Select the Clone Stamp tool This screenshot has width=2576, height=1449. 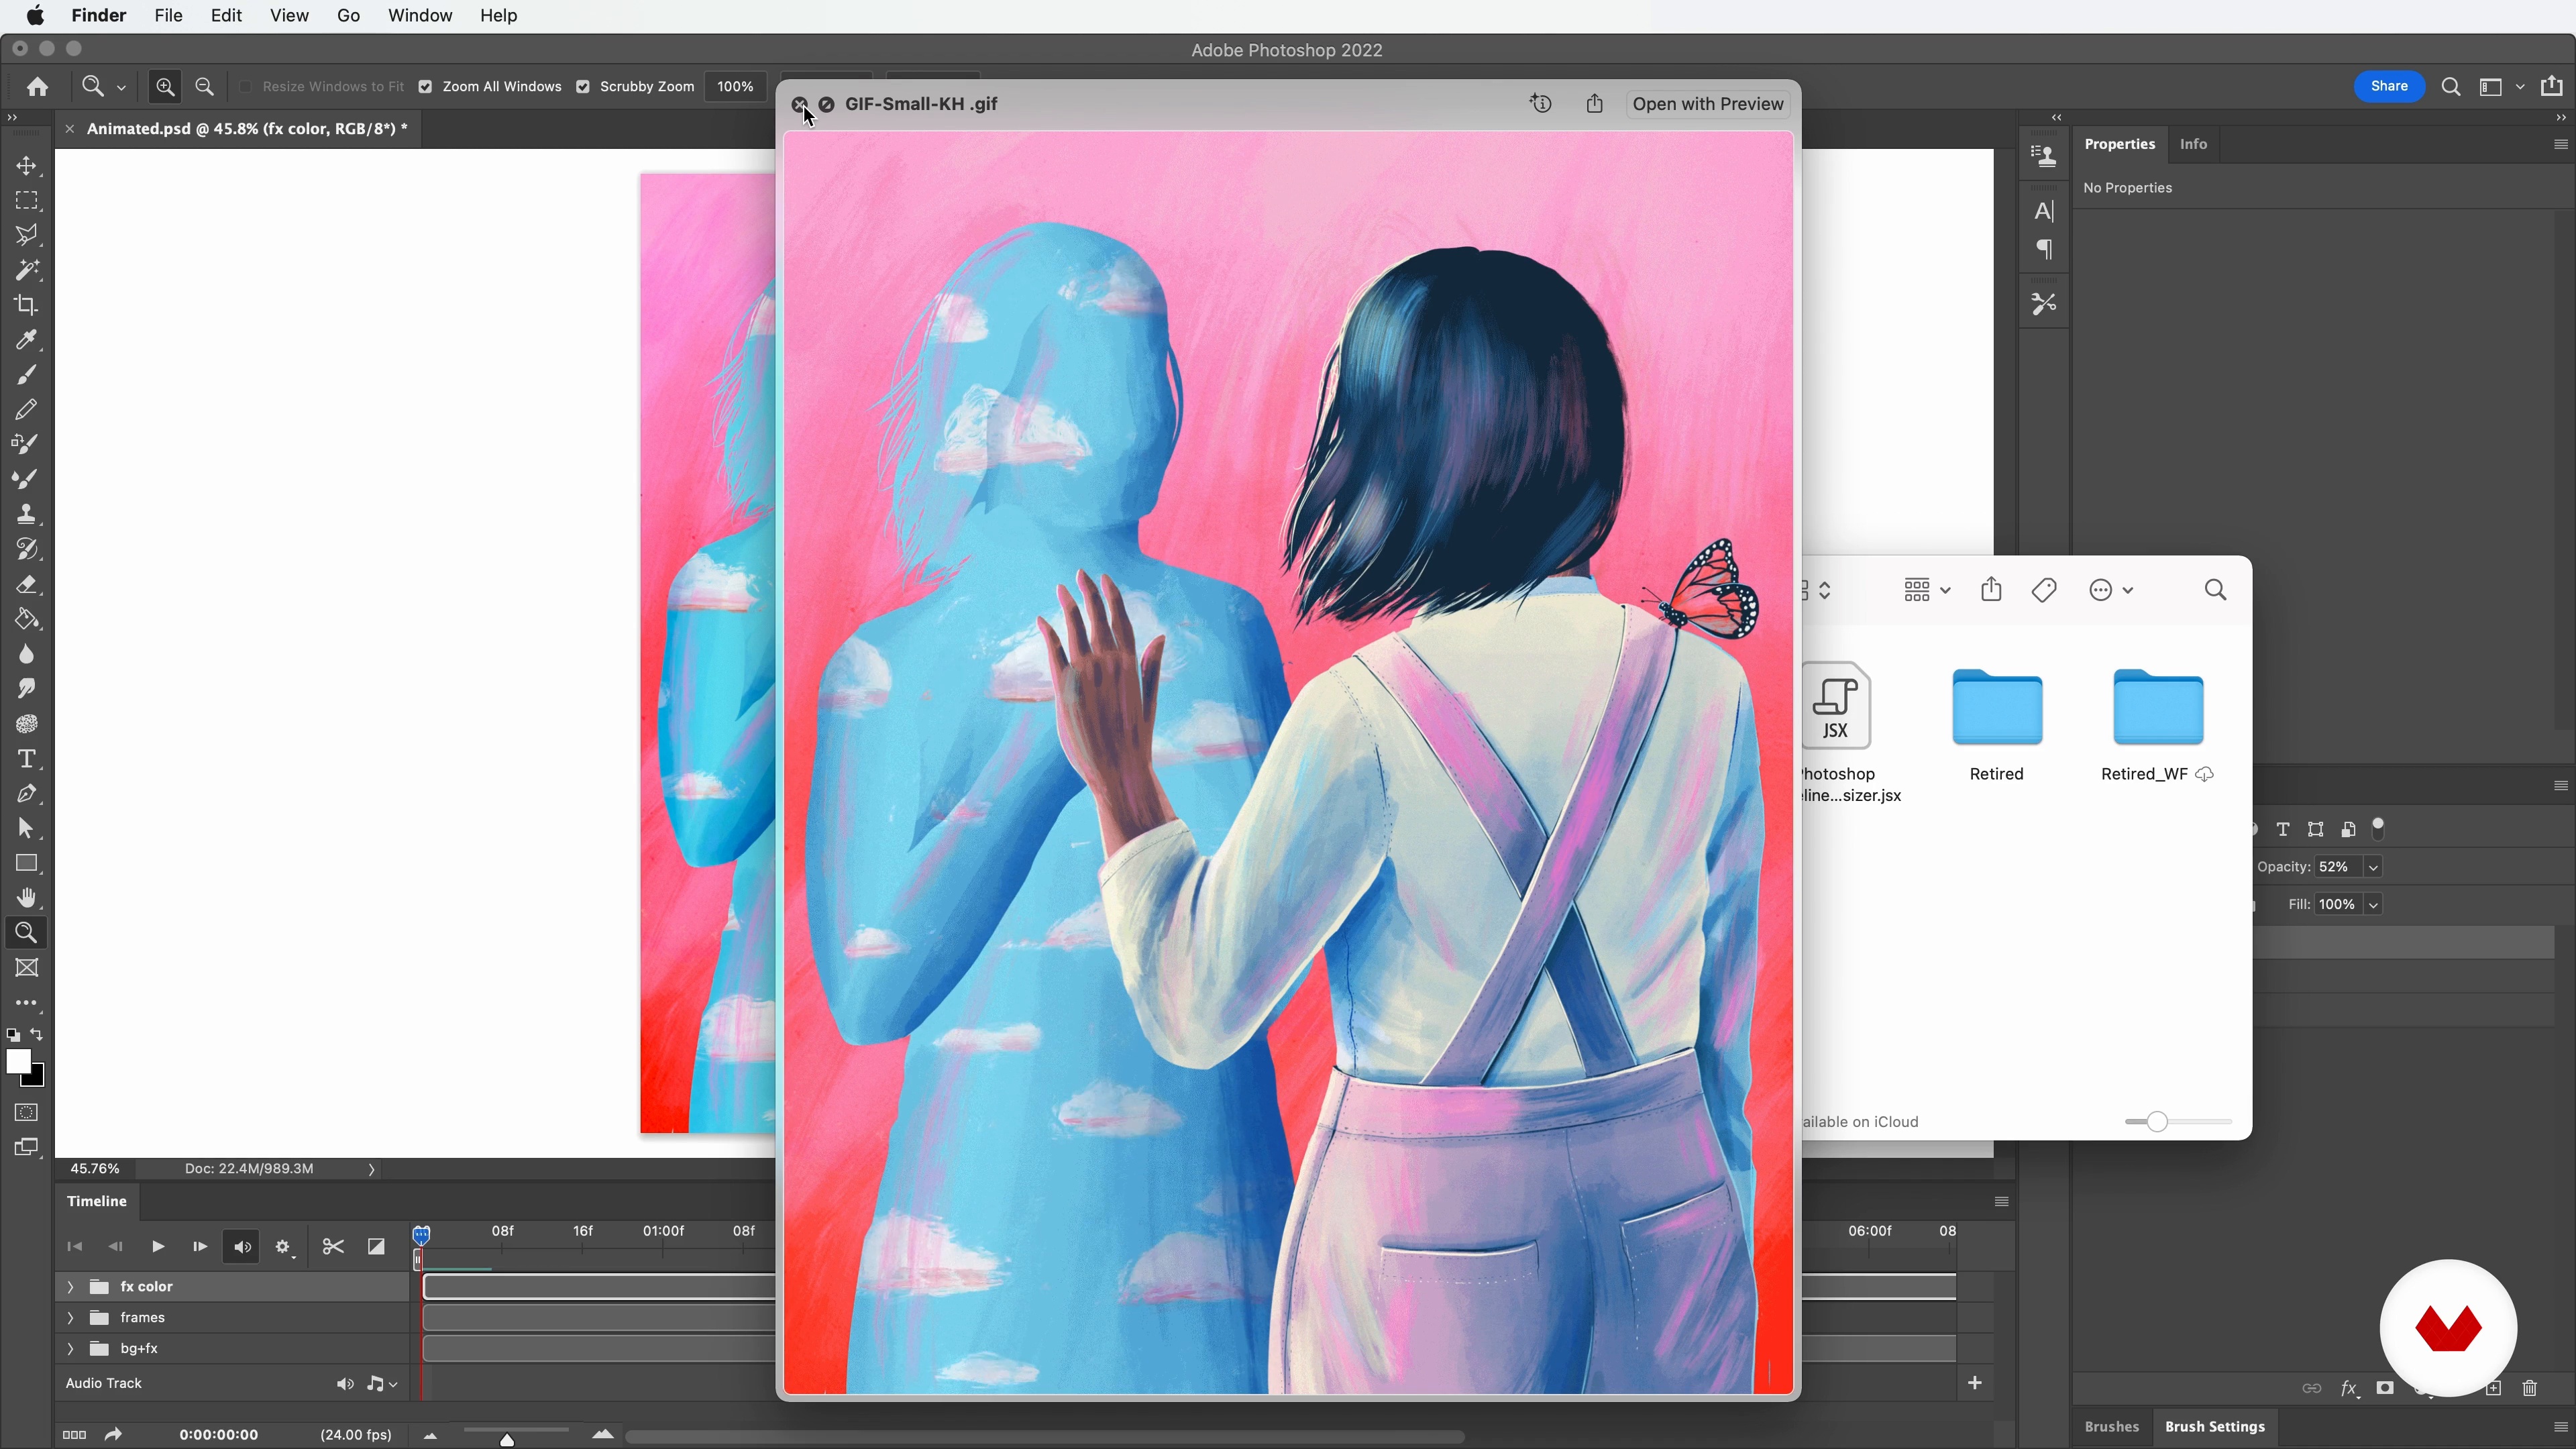27,514
